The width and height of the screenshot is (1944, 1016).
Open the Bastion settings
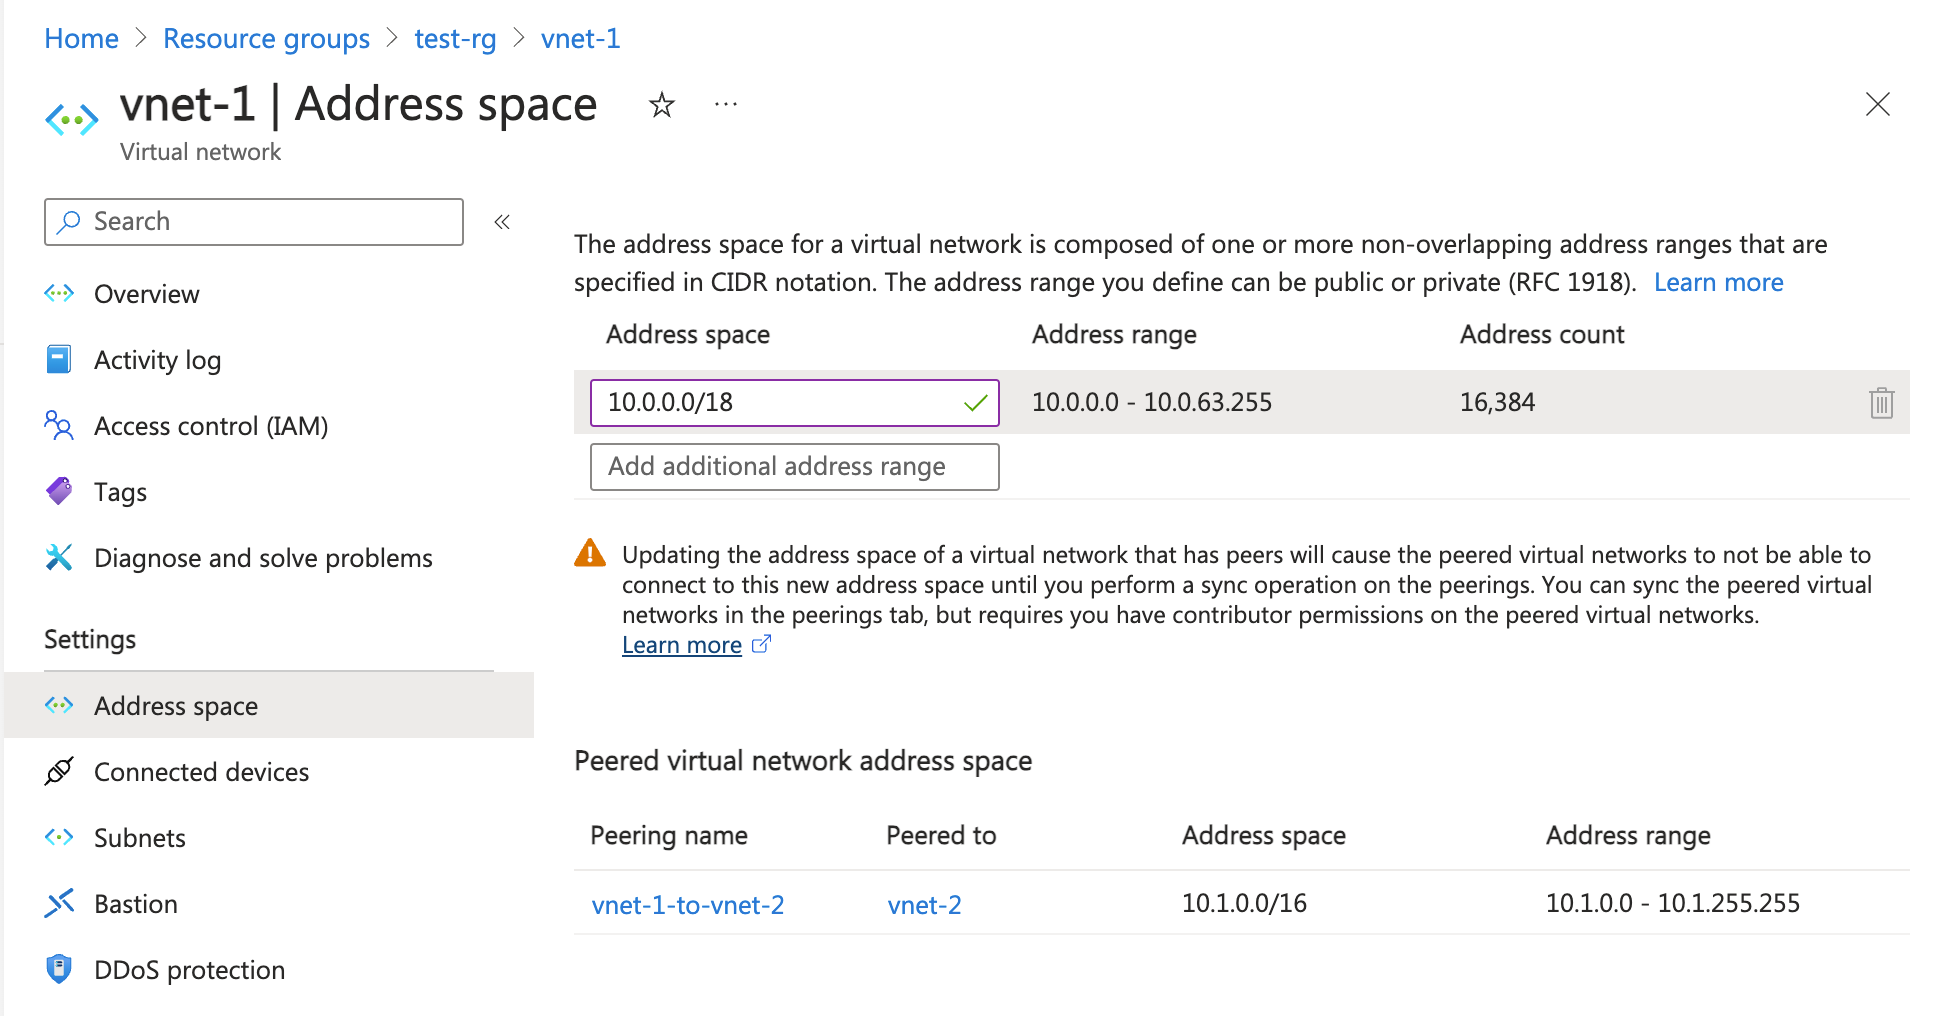point(136,903)
